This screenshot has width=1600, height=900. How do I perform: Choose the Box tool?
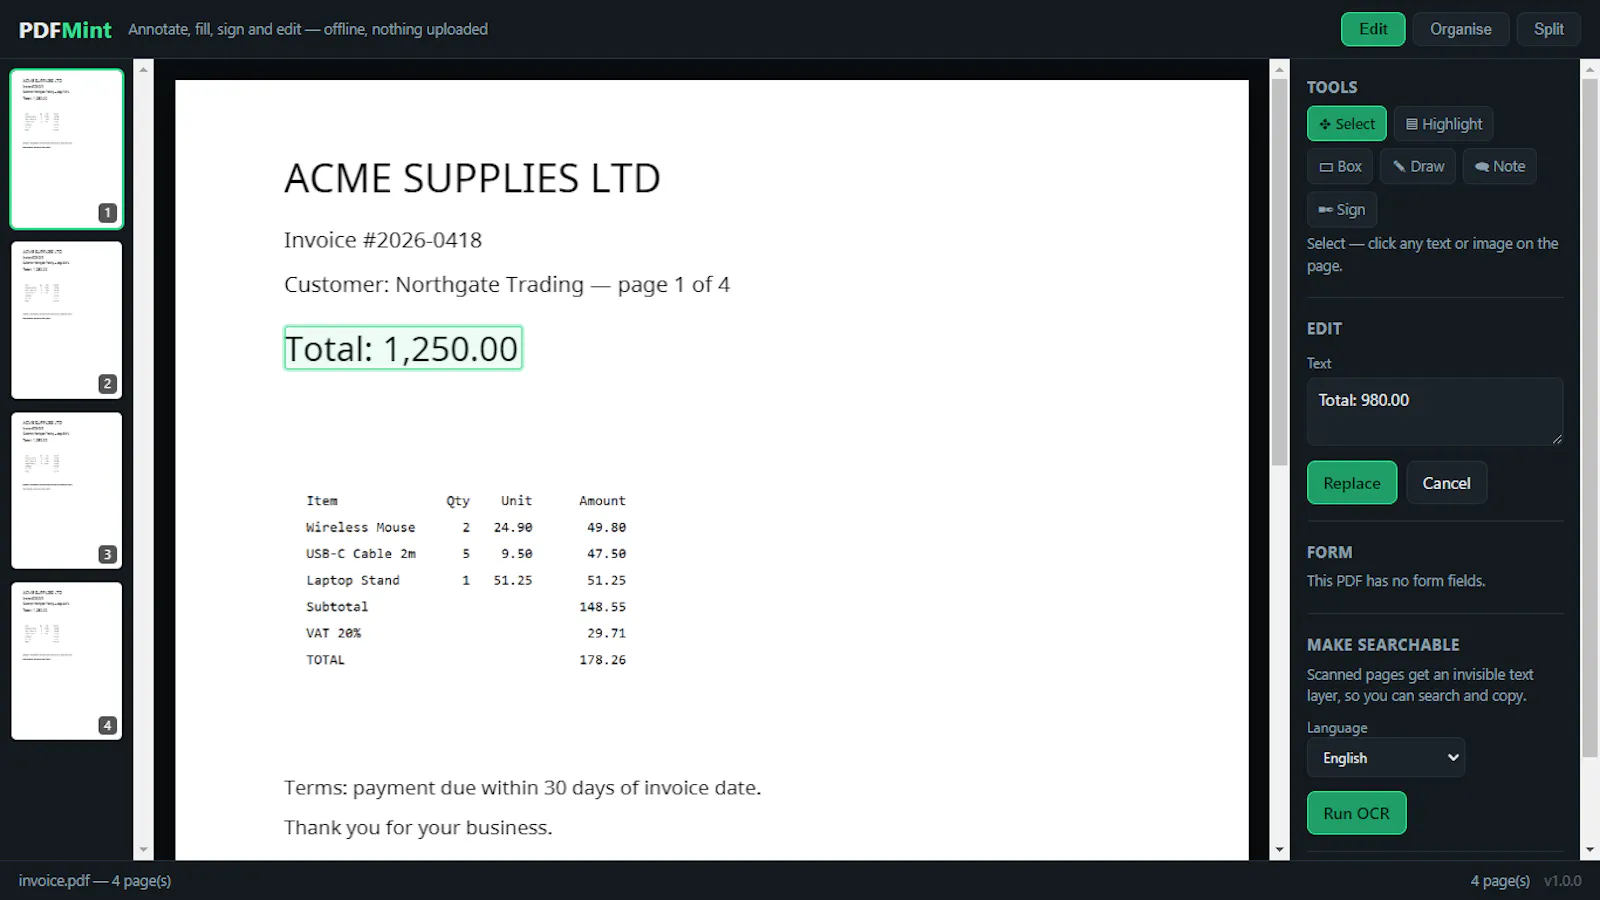pos(1340,166)
